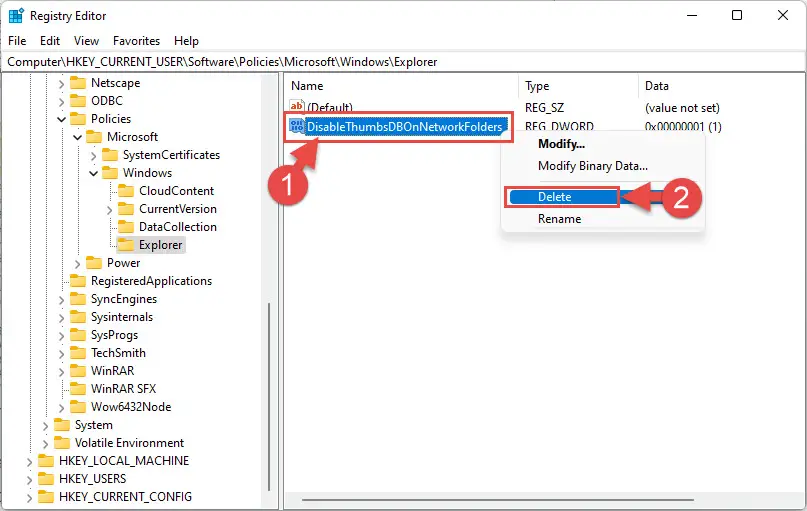The image size is (807, 511).
Task: Choose Rename from the context menu
Action: point(603,219)
